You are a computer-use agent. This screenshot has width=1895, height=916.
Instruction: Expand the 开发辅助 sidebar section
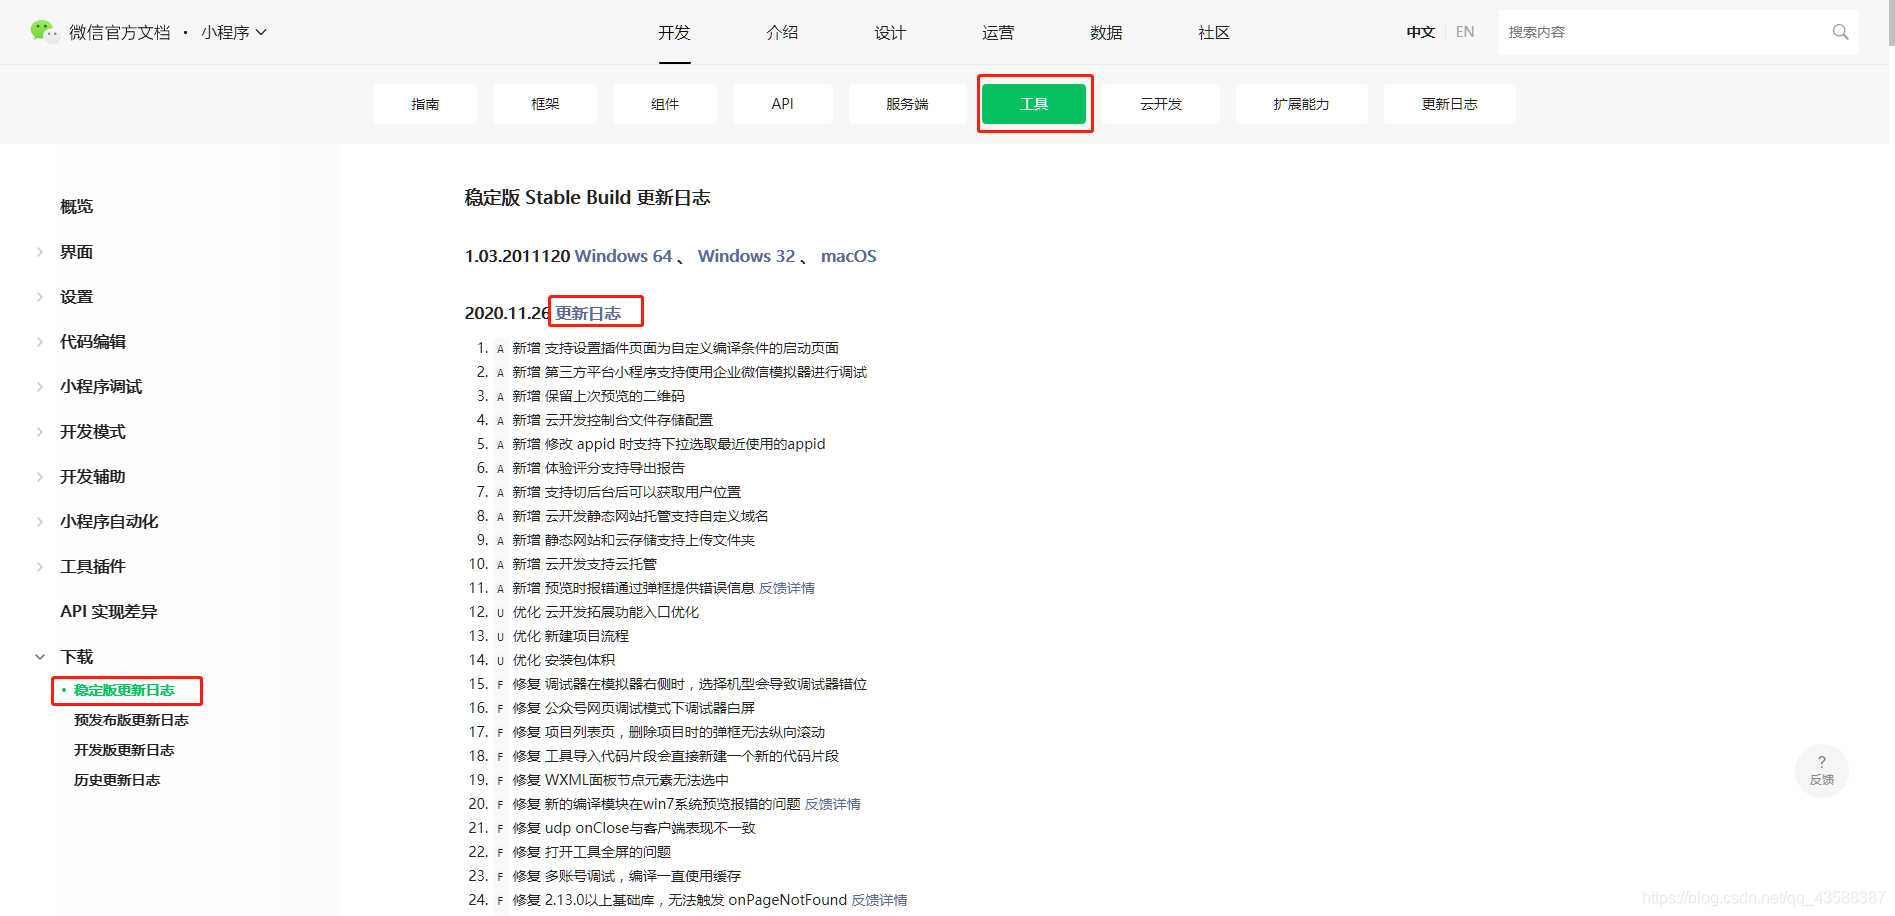40,477
